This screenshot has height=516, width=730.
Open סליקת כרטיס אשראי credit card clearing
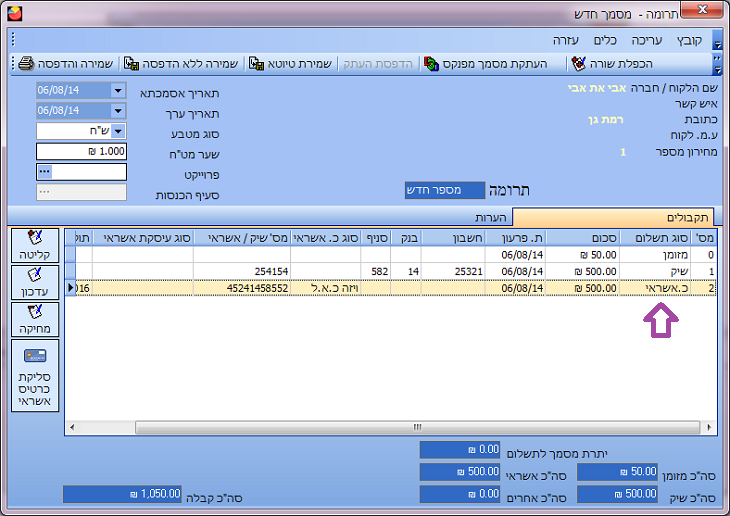point(35,376)
